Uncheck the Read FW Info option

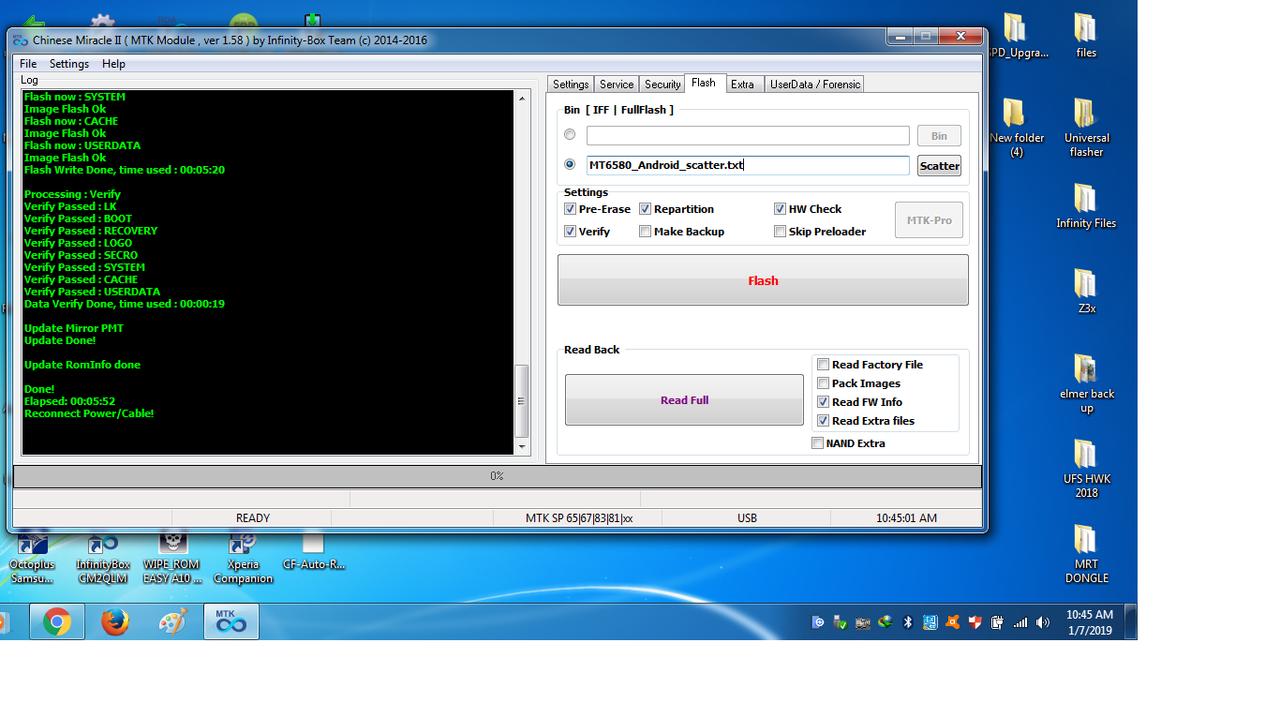tap(823, 402)
